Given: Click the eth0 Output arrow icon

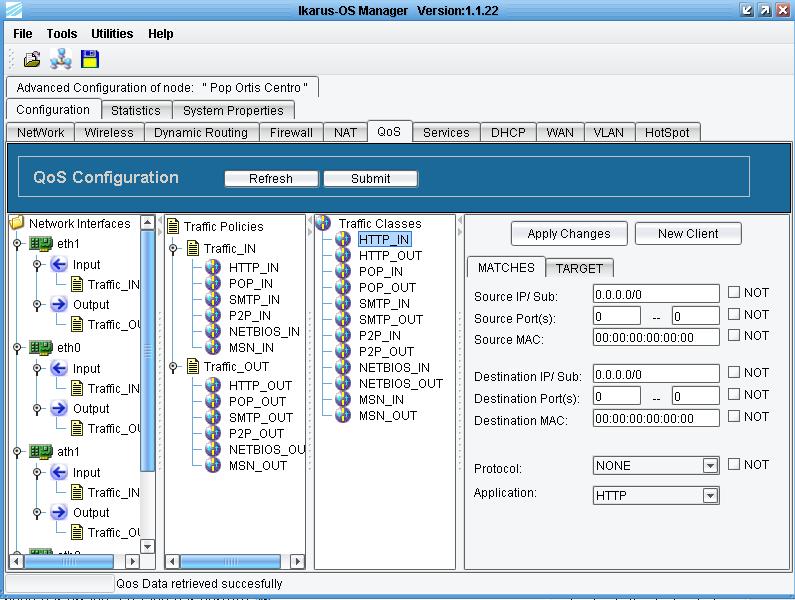Looking at the screenshot, I should tap(58, 409).
